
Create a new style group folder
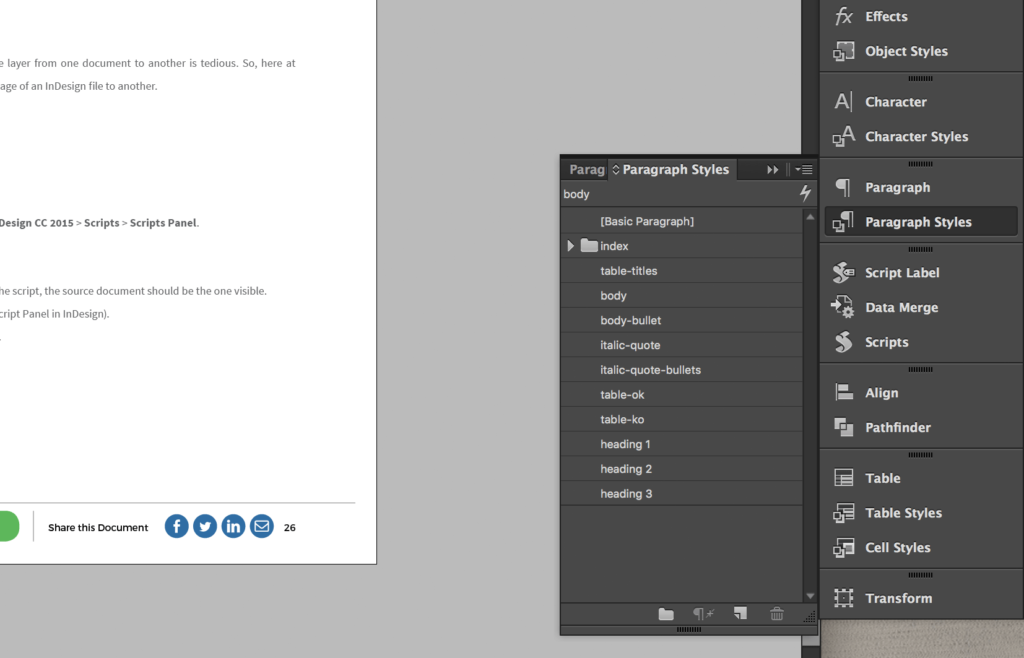(x=666, y=614)
